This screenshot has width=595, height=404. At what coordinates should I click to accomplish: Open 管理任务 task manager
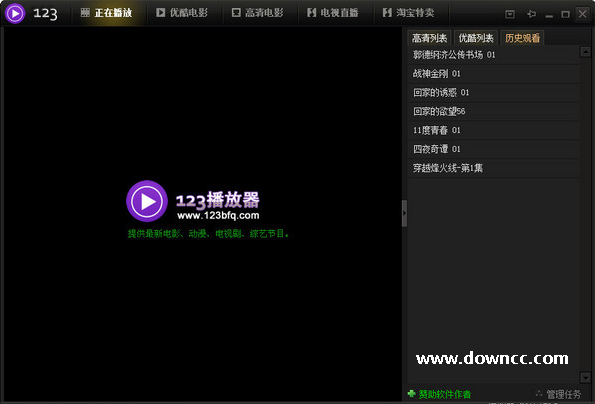[x=559, y=395]
